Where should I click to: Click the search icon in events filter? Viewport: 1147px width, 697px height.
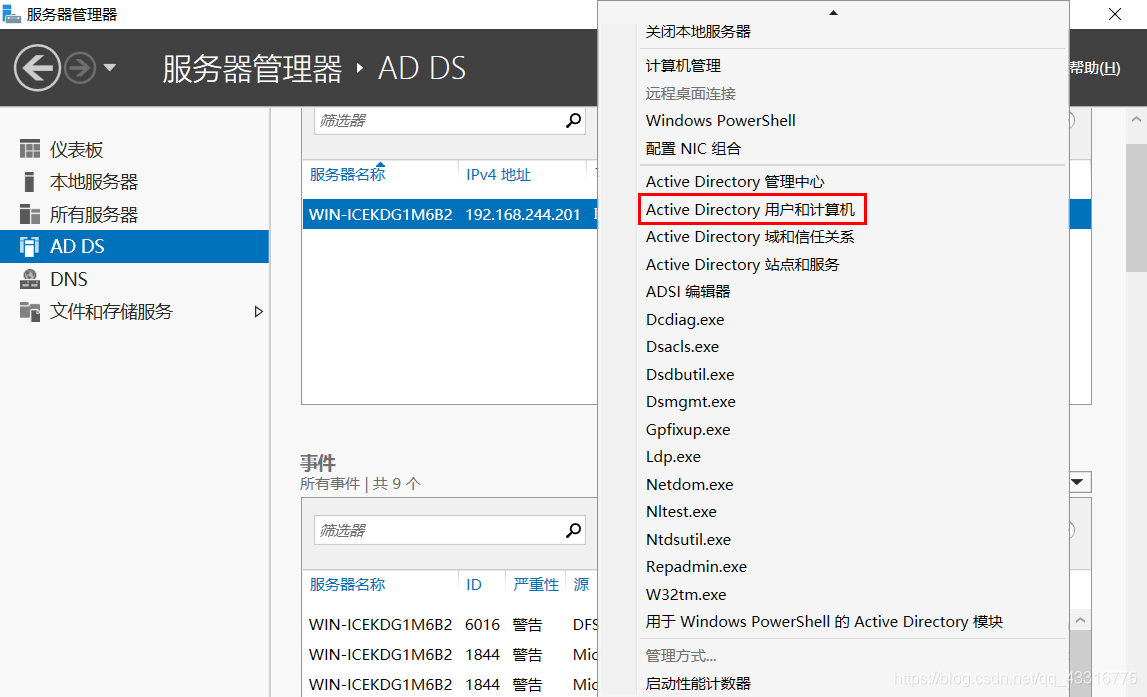(574, 530)
